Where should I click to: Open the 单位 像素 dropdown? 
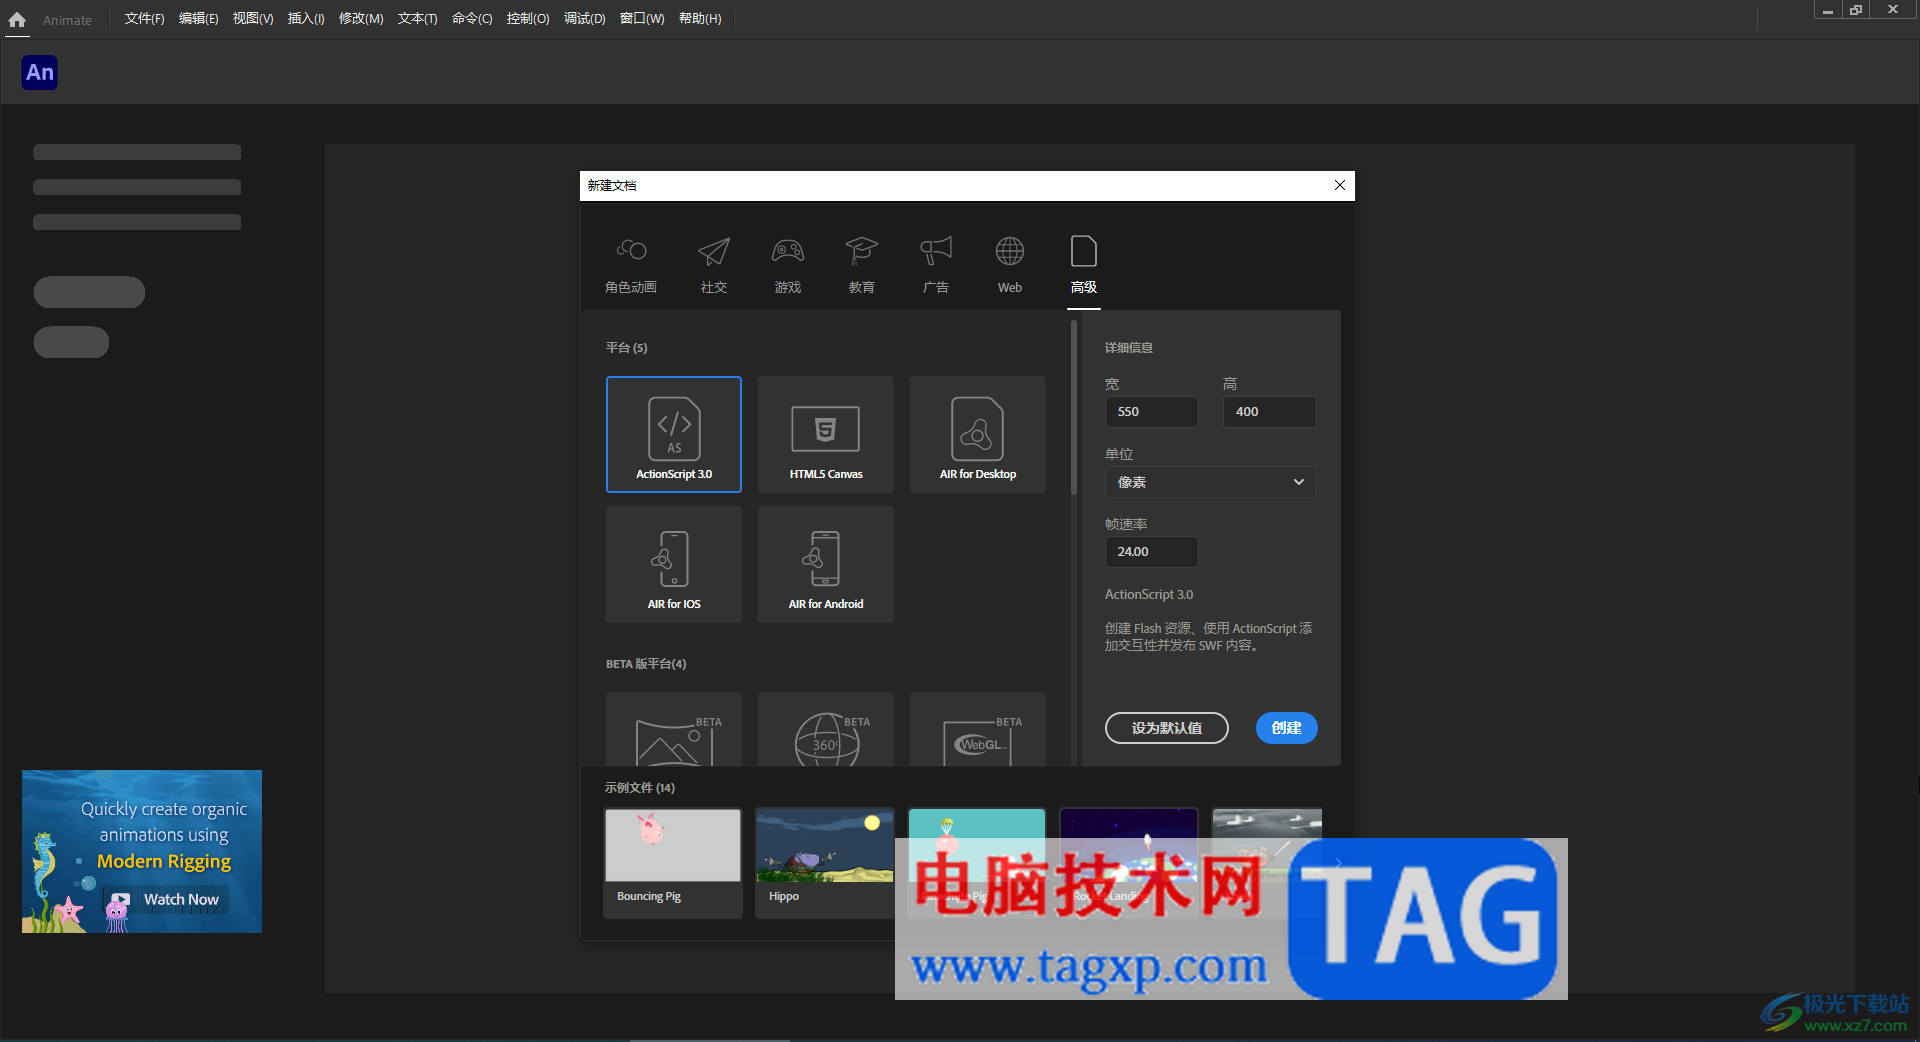coord(1210,482)
